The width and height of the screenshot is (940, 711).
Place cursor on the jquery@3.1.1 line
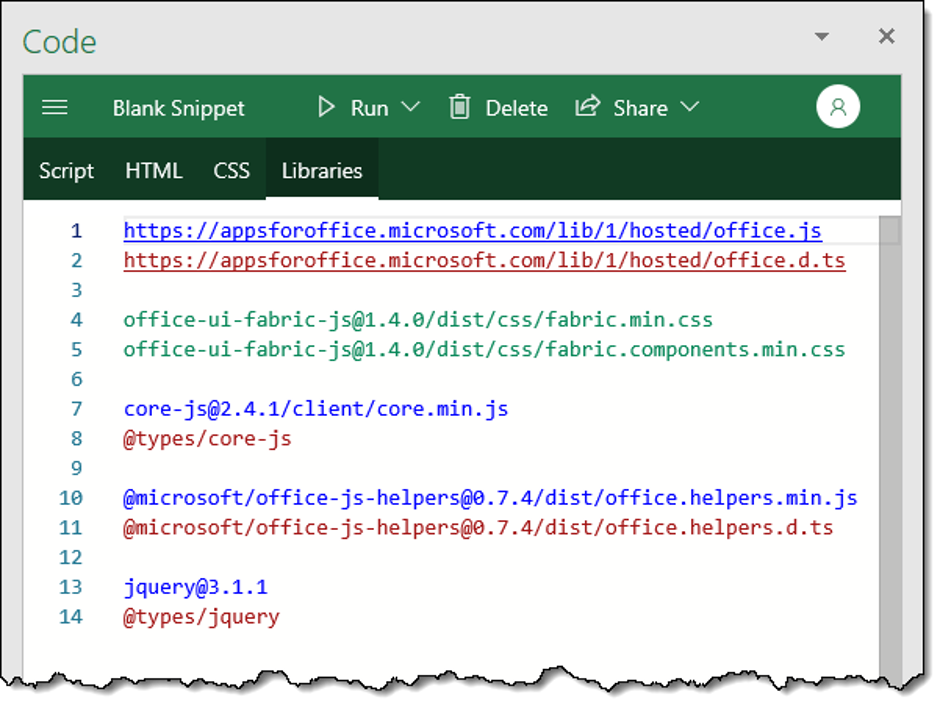click(x=196, y=587)
